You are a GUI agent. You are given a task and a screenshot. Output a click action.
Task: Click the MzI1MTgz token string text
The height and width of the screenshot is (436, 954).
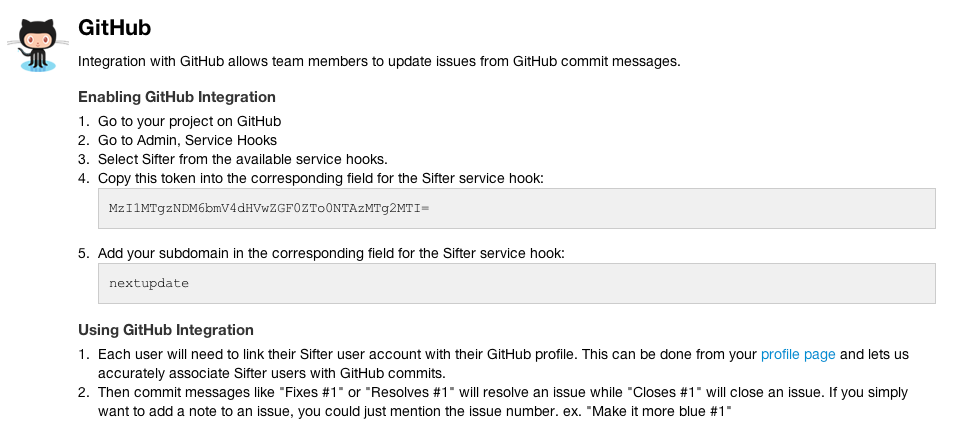tap(269, 209)
